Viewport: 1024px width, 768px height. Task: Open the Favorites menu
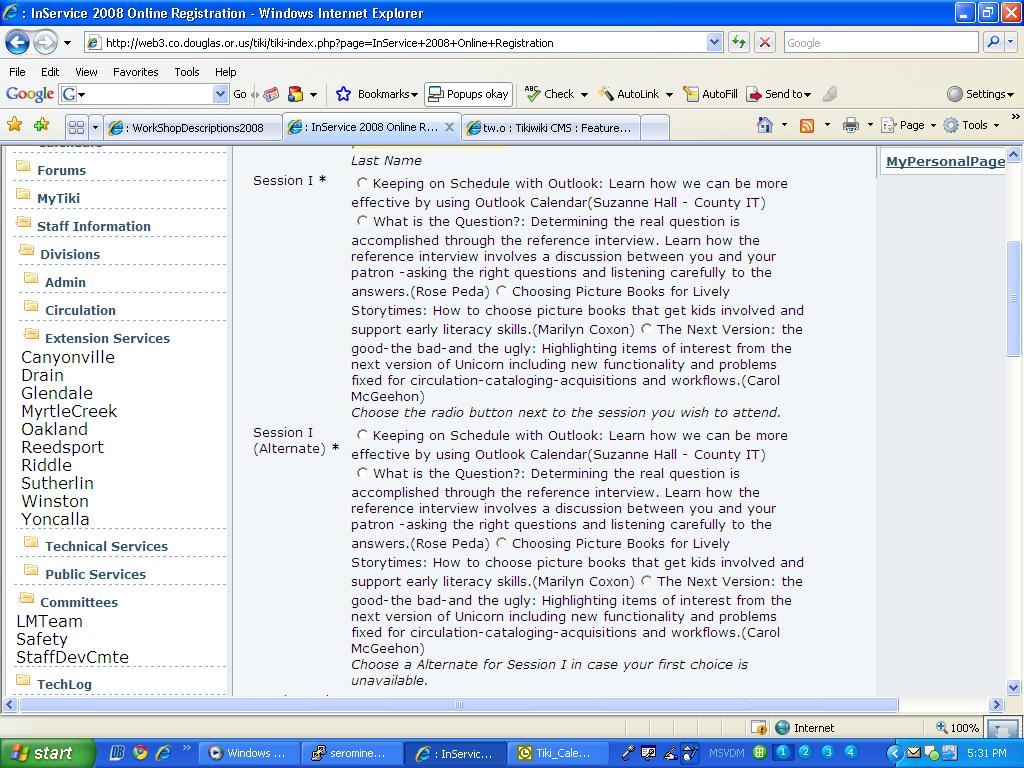coord(136,72)
